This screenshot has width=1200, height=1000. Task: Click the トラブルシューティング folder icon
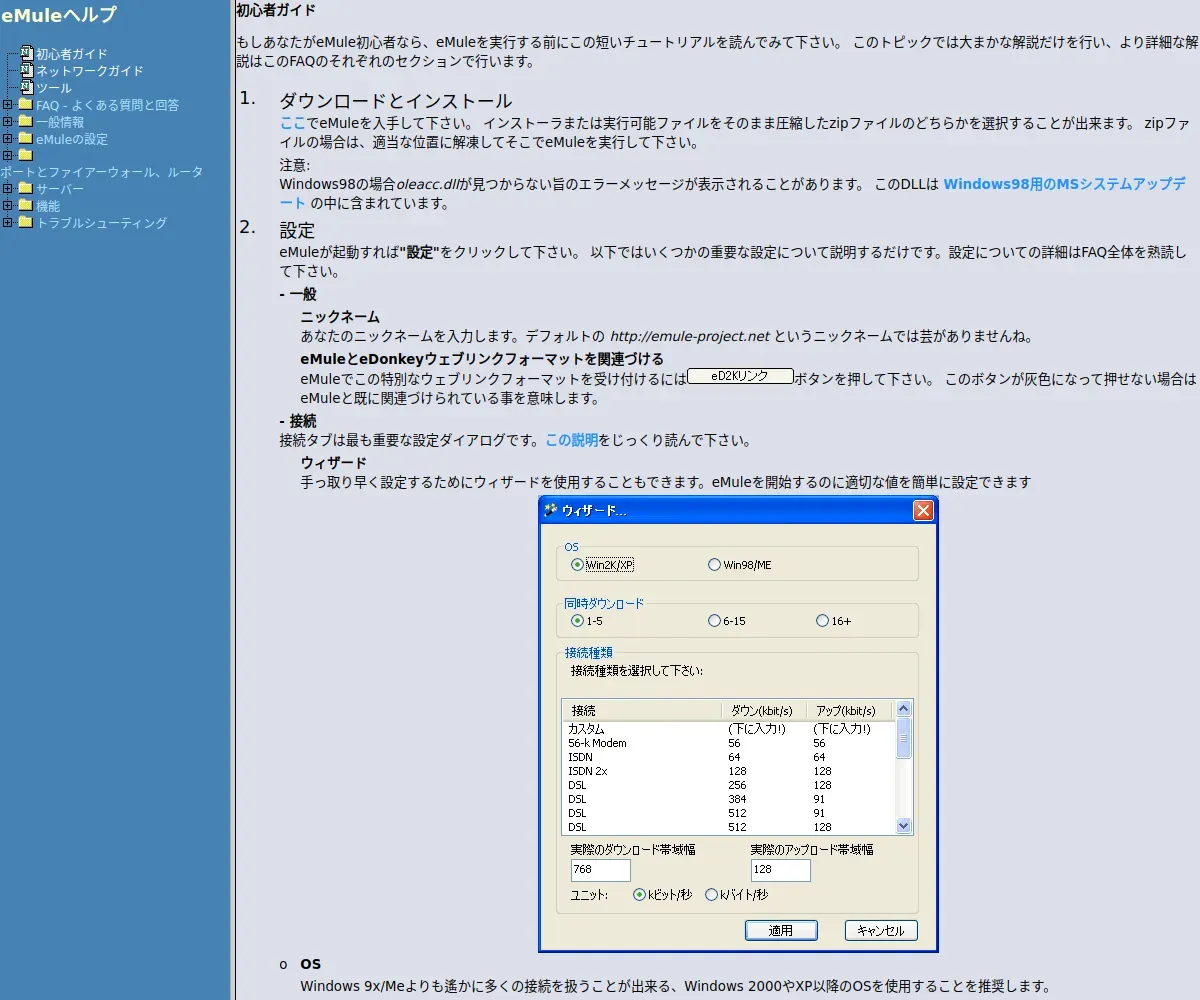click(x=25, y=223)
